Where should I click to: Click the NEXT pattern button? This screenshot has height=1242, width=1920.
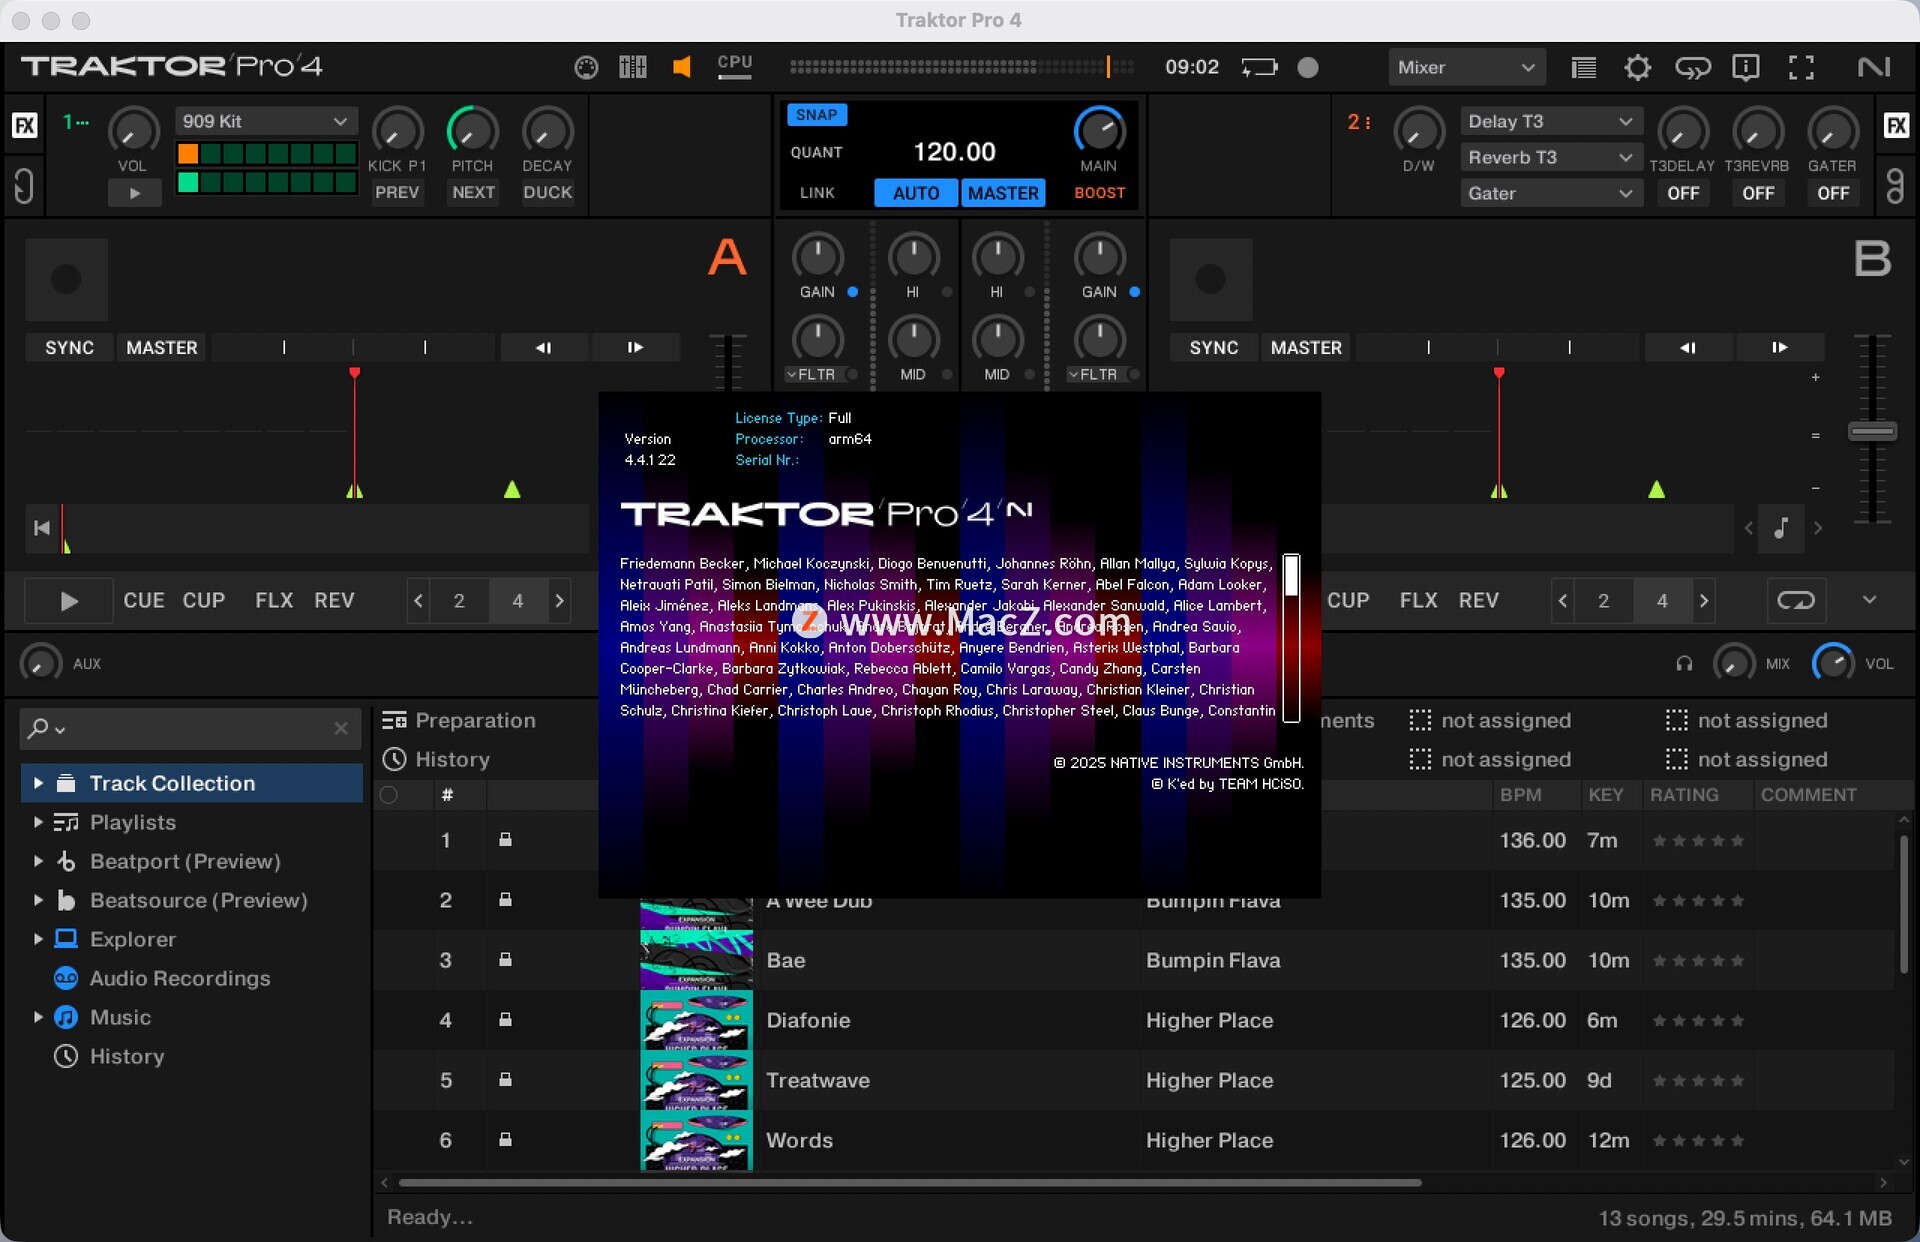pos(473,192)
